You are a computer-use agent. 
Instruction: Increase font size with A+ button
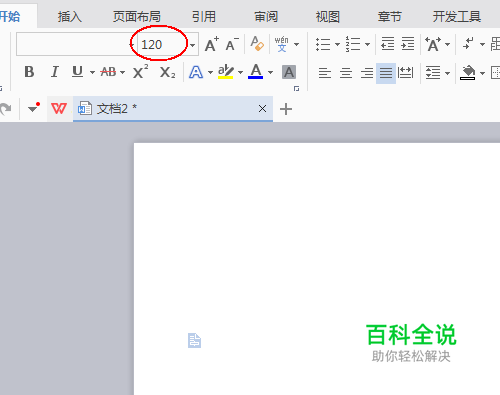[x=212, y=44]
